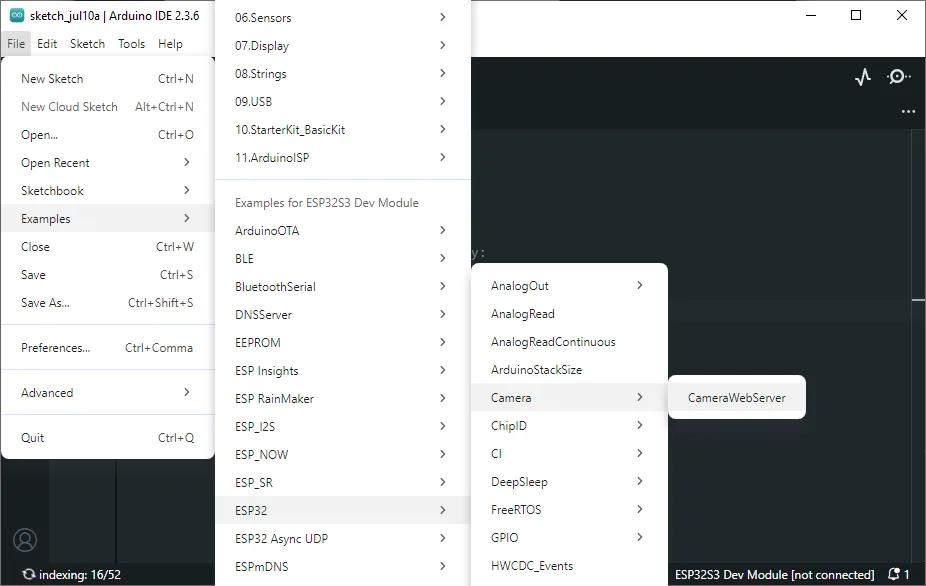Open ArduinoStackSize example
Viewport: 926px width, 586px height.
coord(569,370)
